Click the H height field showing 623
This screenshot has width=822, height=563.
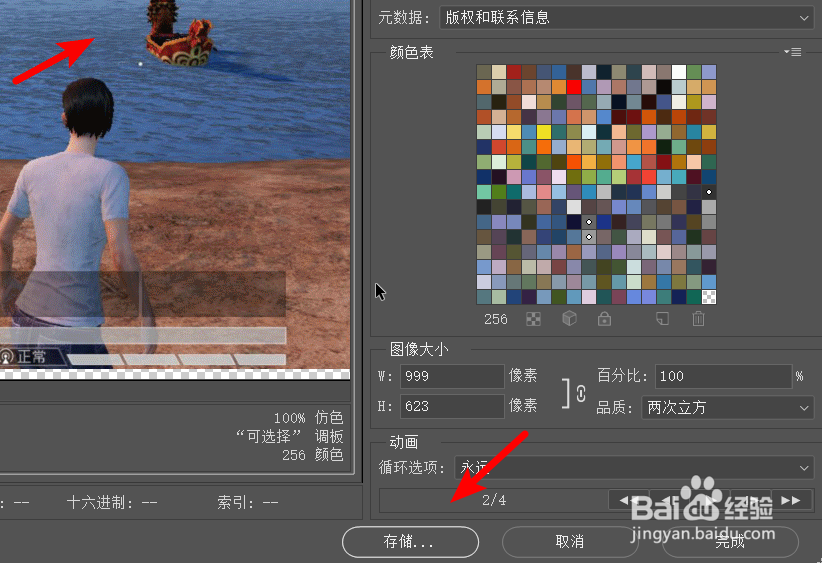[452, 406]
